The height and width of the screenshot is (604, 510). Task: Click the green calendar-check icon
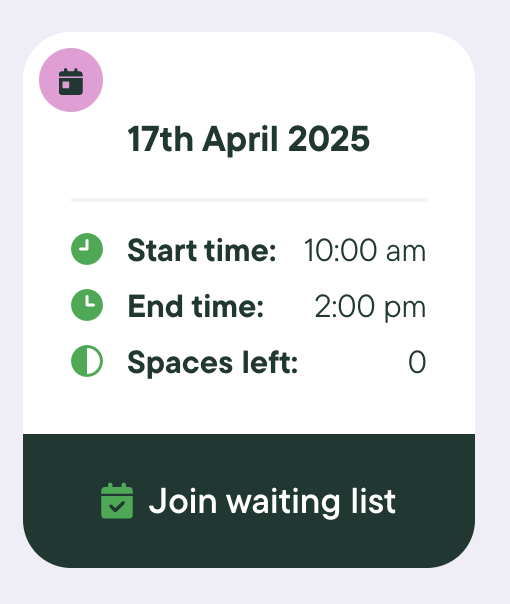pos(117,501)
